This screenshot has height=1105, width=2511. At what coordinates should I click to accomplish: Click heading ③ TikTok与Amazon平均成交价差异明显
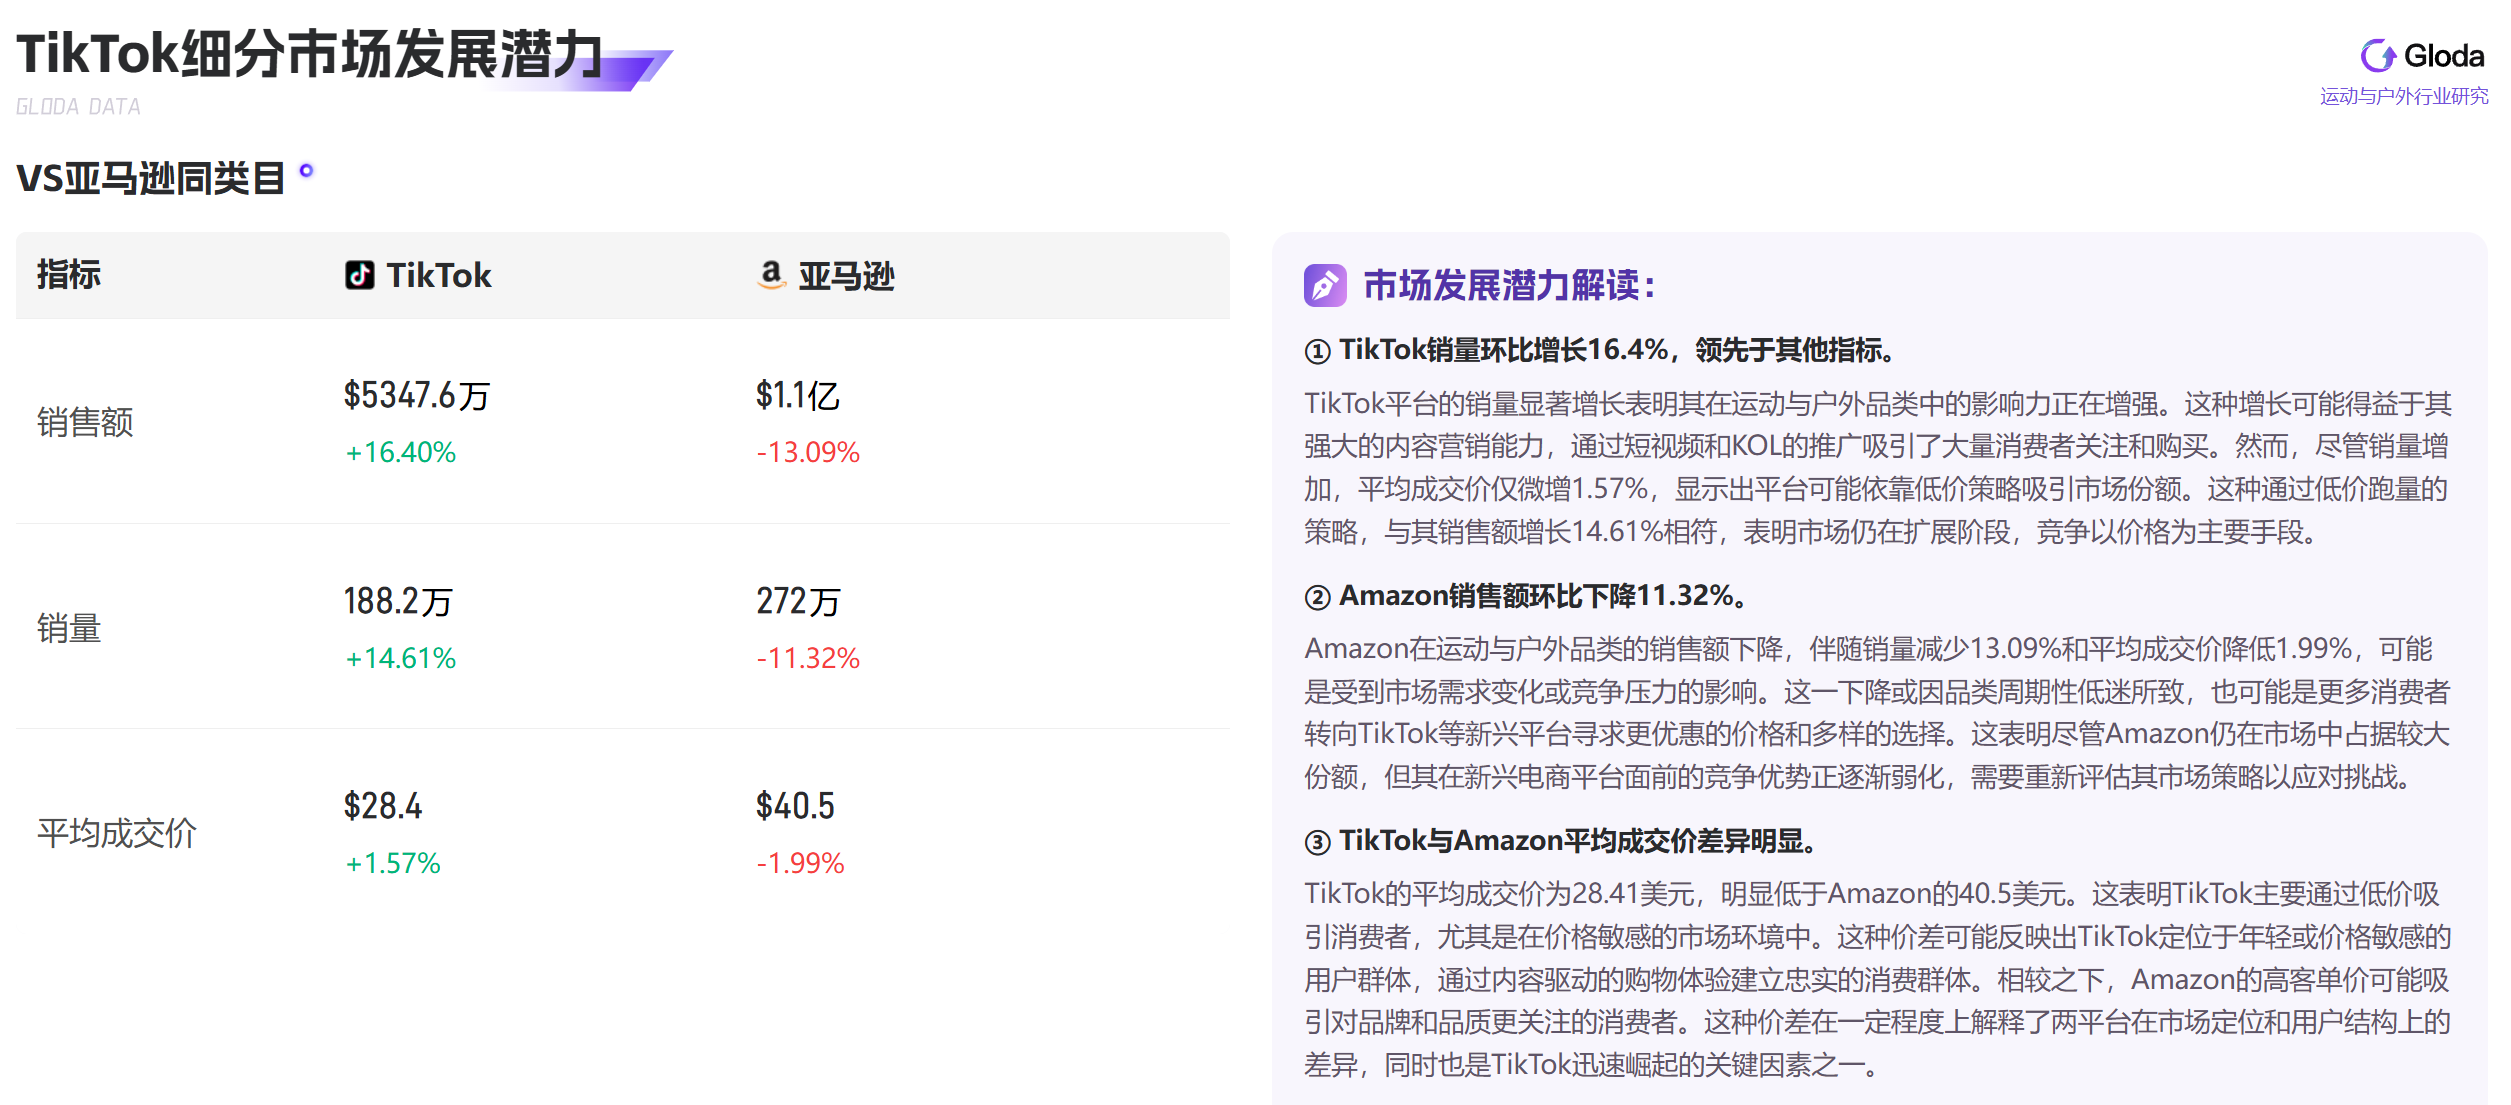click(1561, 841)
